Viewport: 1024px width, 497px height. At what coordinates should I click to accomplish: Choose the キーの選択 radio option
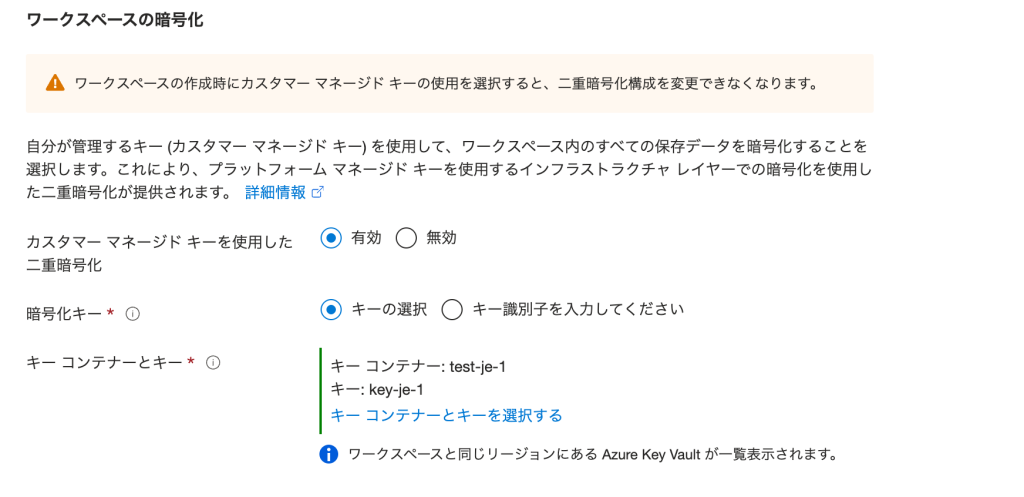[x=332, y=310]
